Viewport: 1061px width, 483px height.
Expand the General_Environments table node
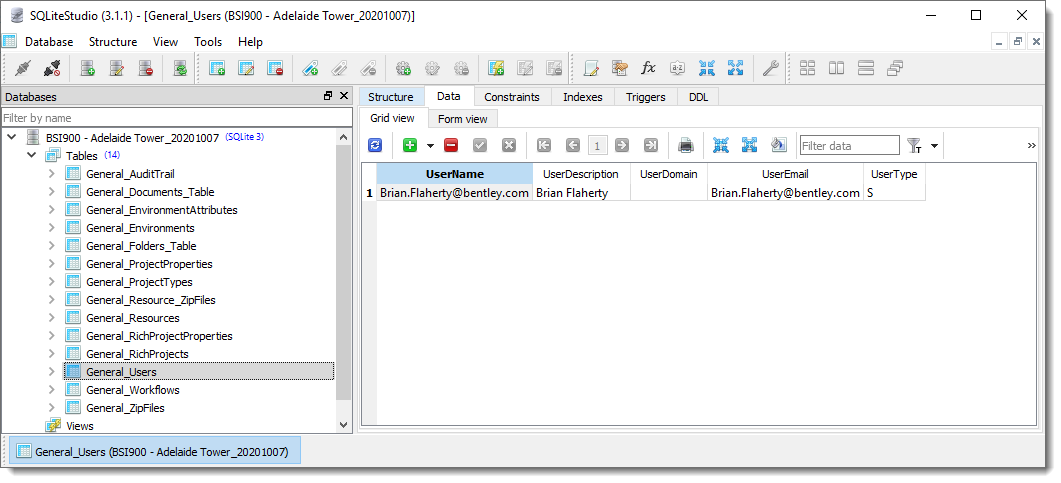[x=51, y=228]
